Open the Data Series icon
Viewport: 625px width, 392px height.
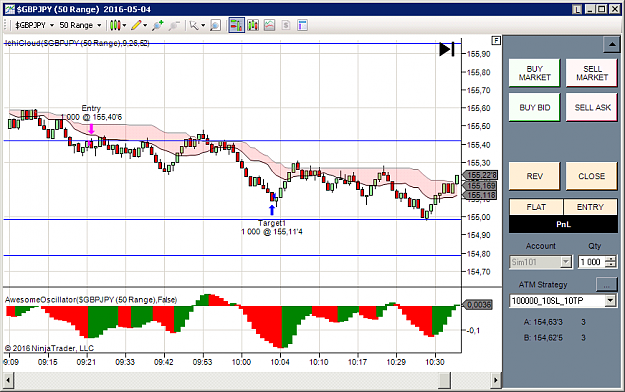coord(253,26)
